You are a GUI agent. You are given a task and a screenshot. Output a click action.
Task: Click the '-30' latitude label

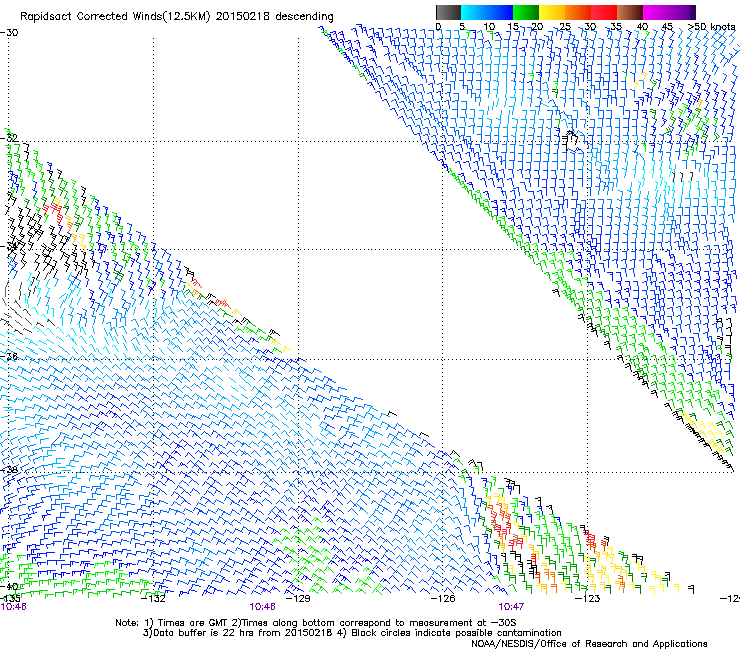(9, 33)
